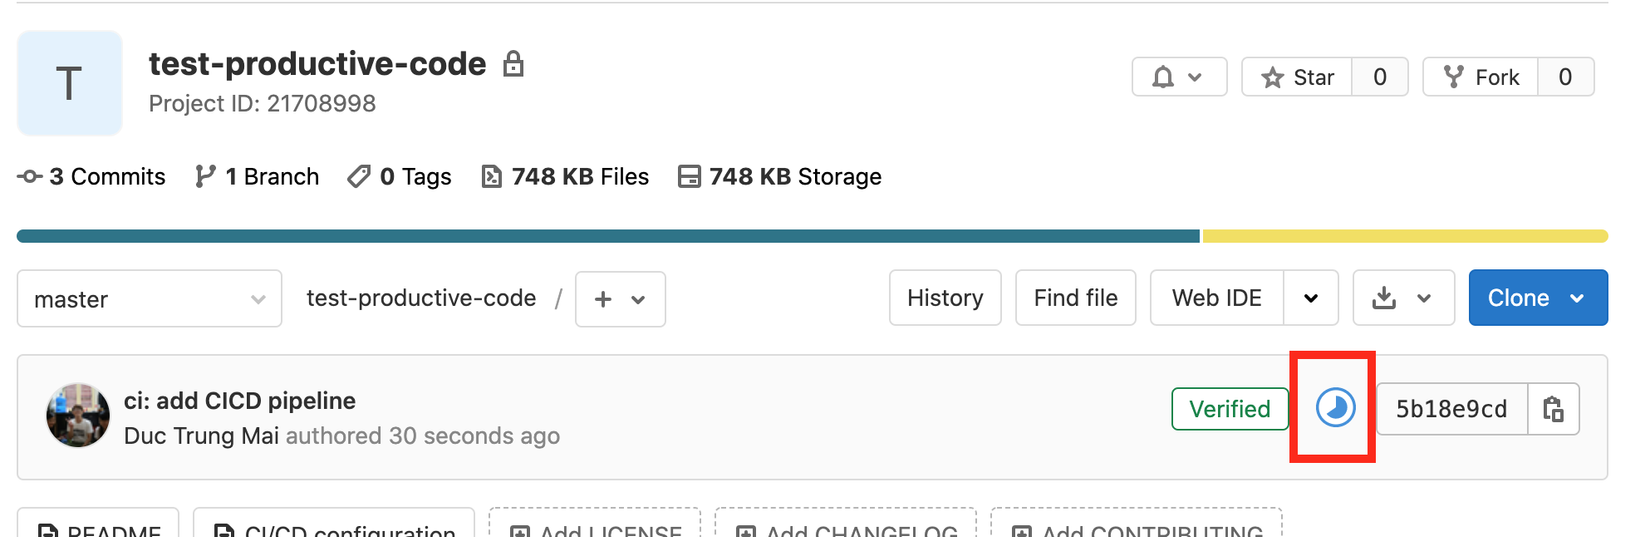Image resolution: width=1650 pixels, height=537 pixels.
Task: Click the yellow segment of the language bar
Action: coord(1404,237)
